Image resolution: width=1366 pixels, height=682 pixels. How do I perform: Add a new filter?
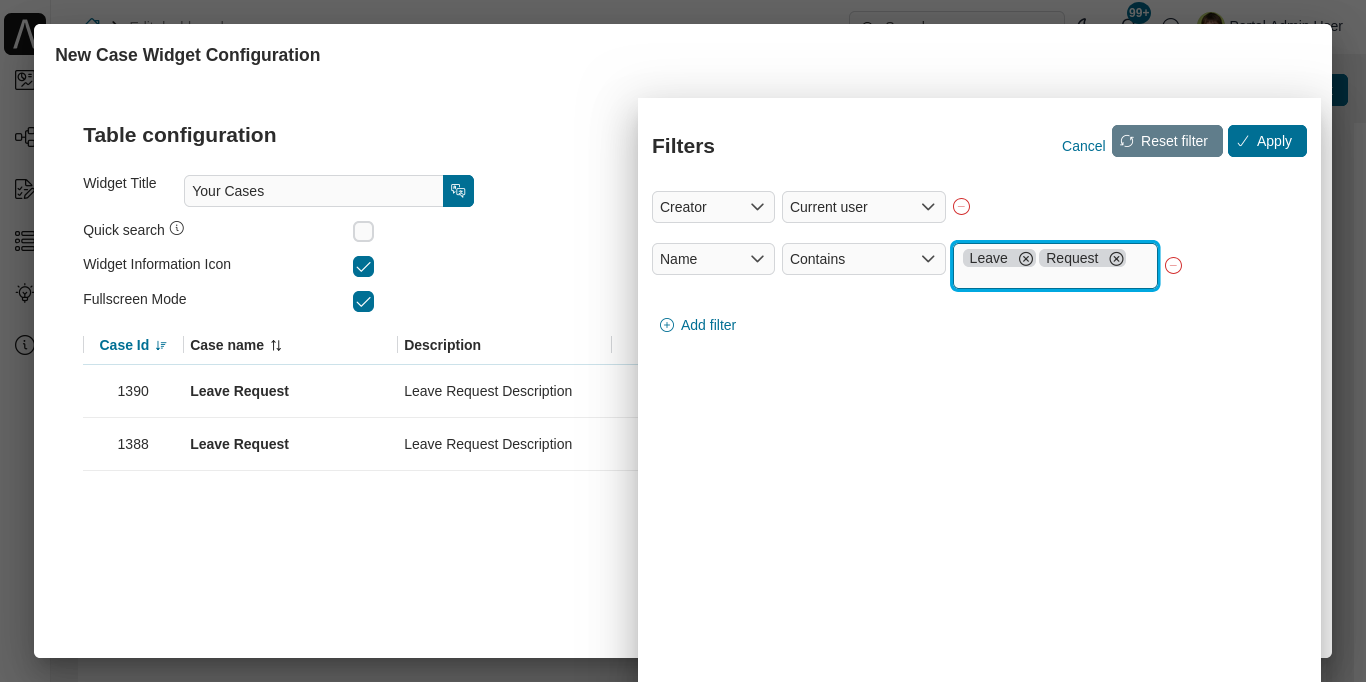698,325
